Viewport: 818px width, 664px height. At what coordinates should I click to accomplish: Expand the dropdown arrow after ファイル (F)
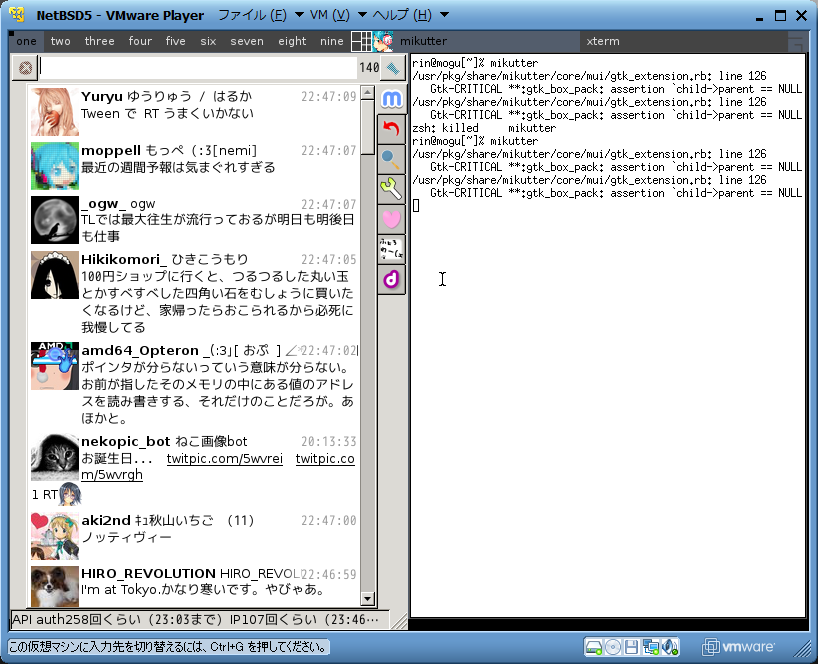(x=299, y=15)
